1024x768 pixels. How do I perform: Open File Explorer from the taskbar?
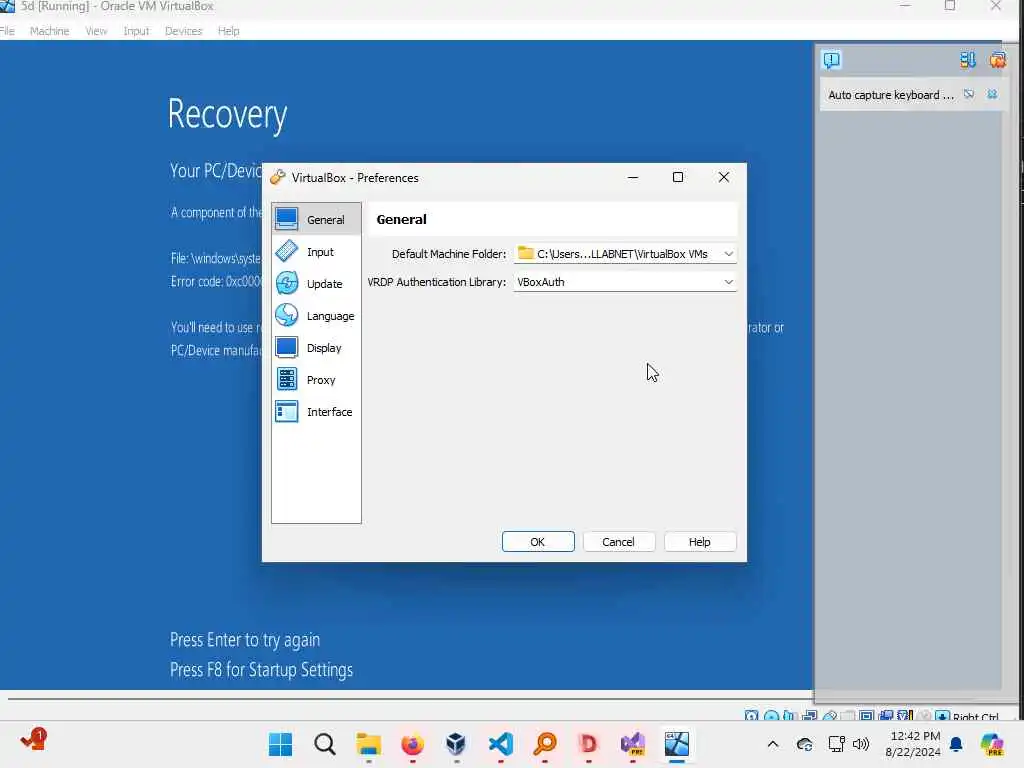368,744
